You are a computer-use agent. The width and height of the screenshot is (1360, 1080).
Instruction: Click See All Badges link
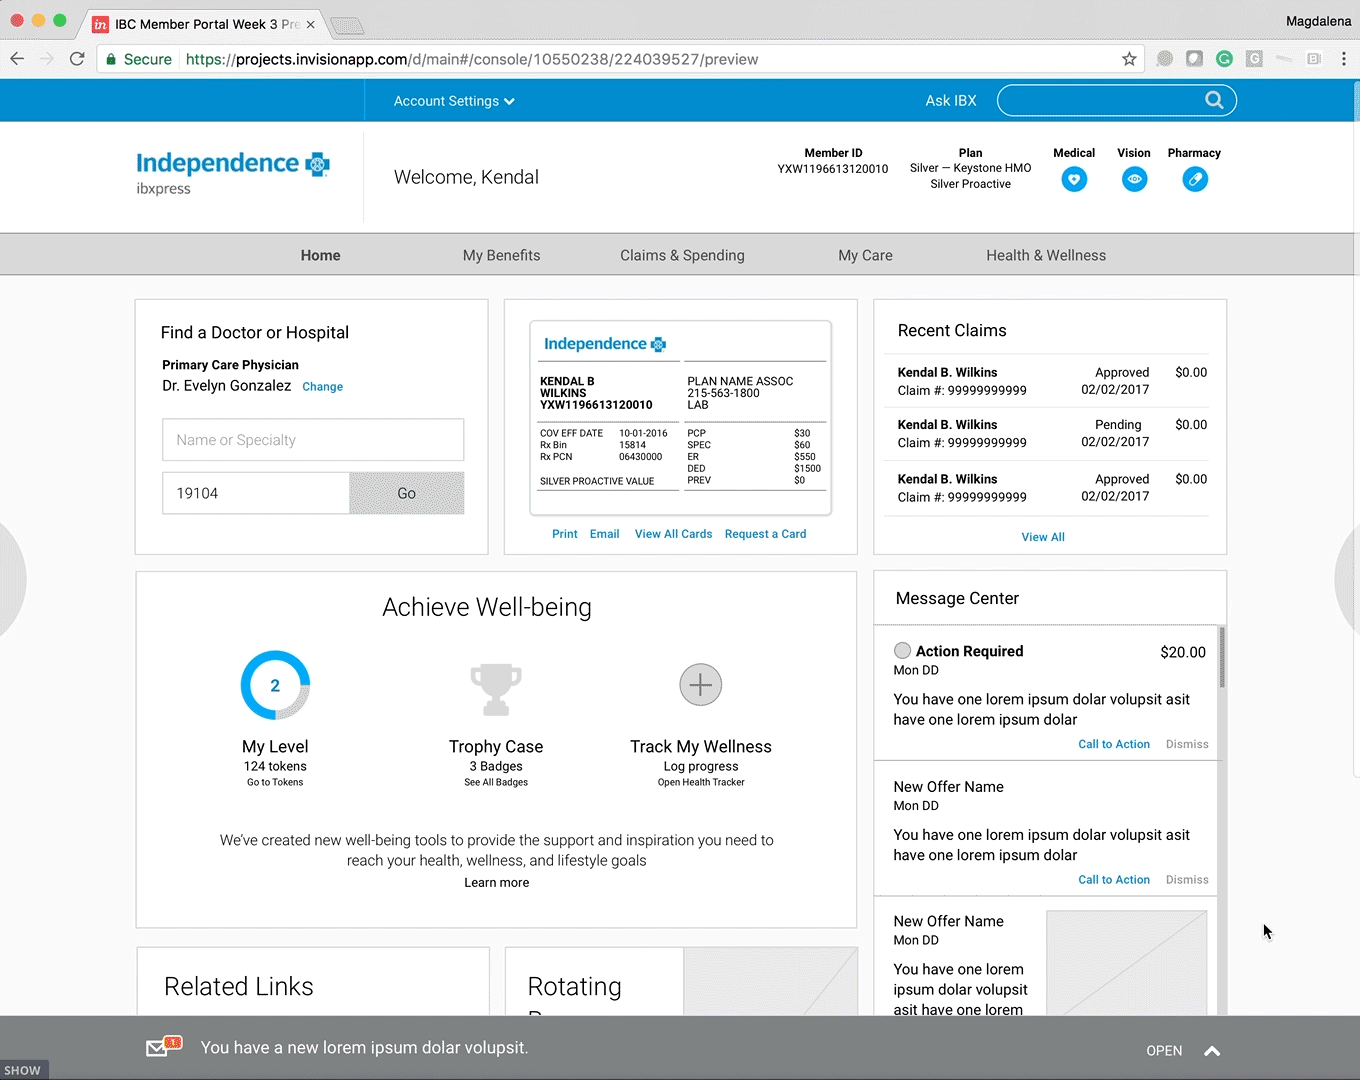coord(496,782)
